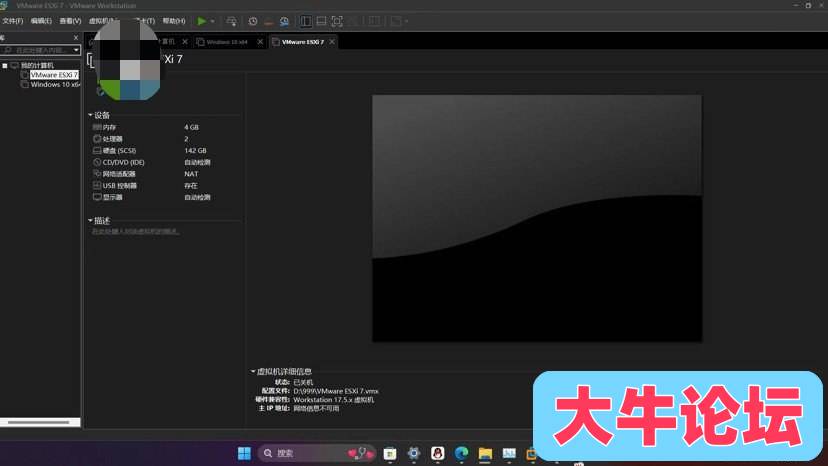Toggle the library sidebar view toolbar icon
Image resolution: width=828 pixels, height=466 pixels.
click(305, 21)
